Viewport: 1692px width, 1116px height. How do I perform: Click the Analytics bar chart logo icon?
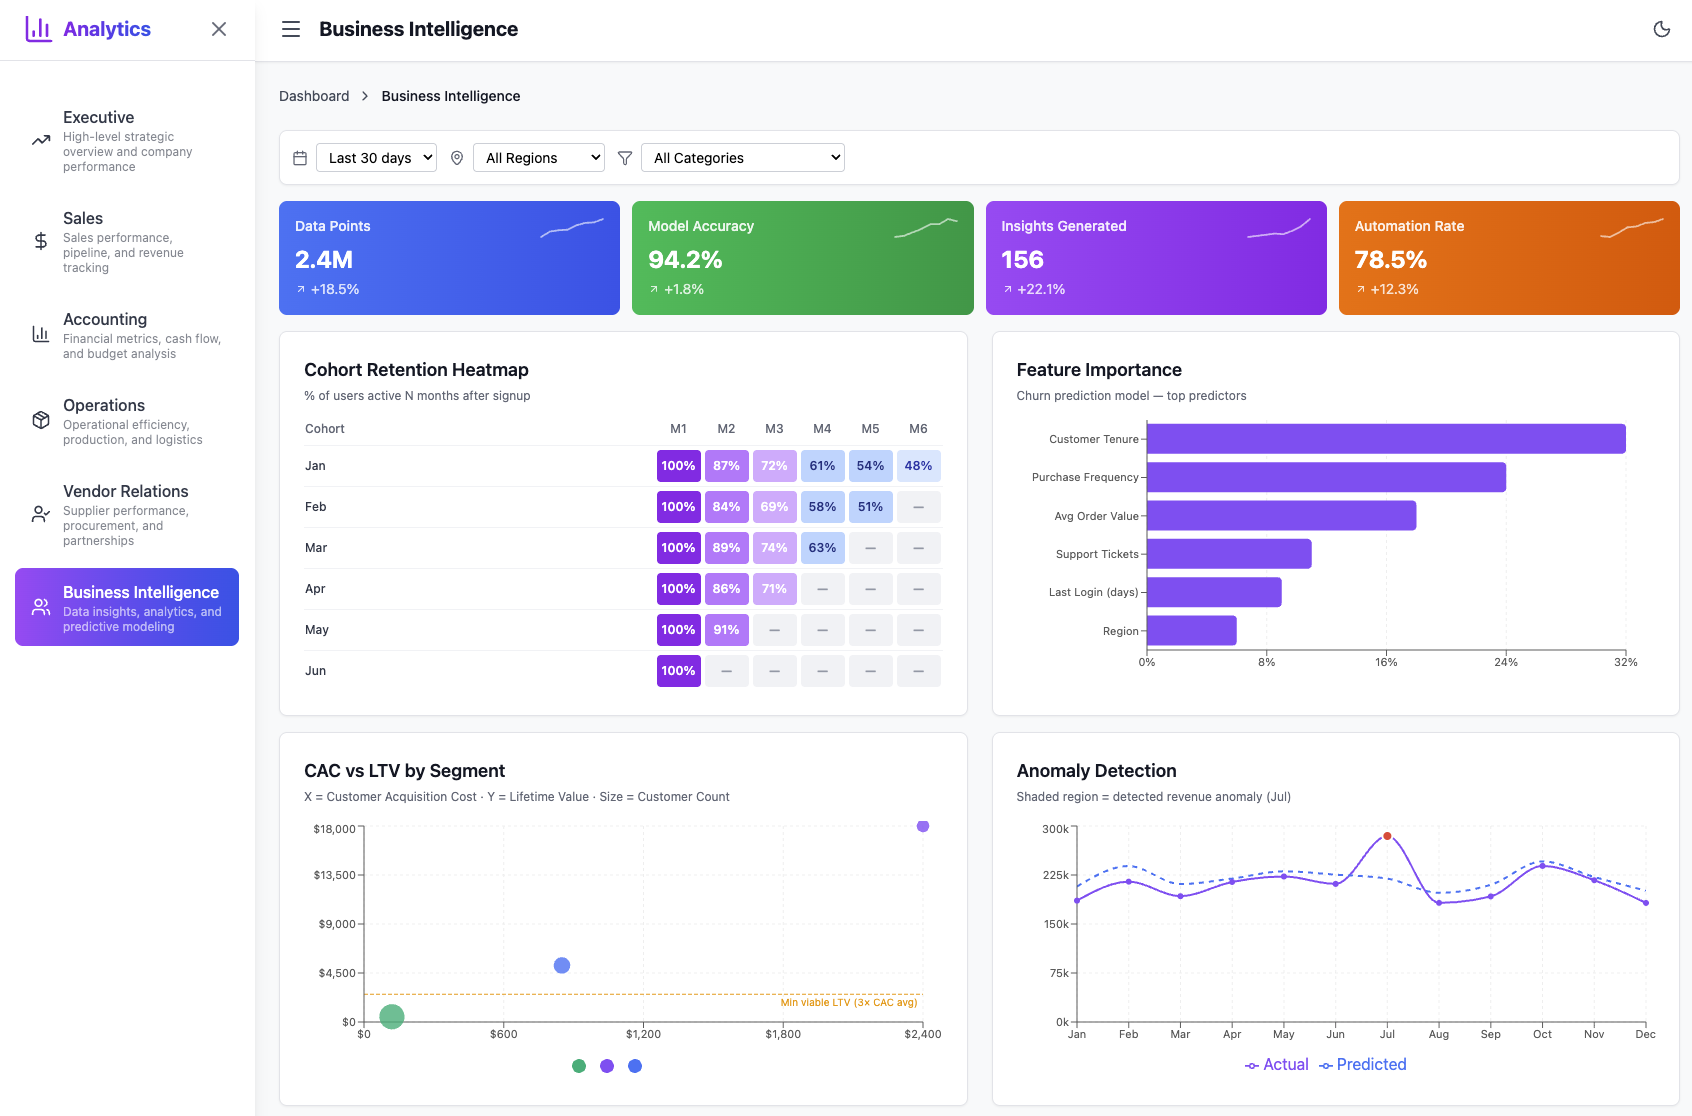click(x=38, y=29)
